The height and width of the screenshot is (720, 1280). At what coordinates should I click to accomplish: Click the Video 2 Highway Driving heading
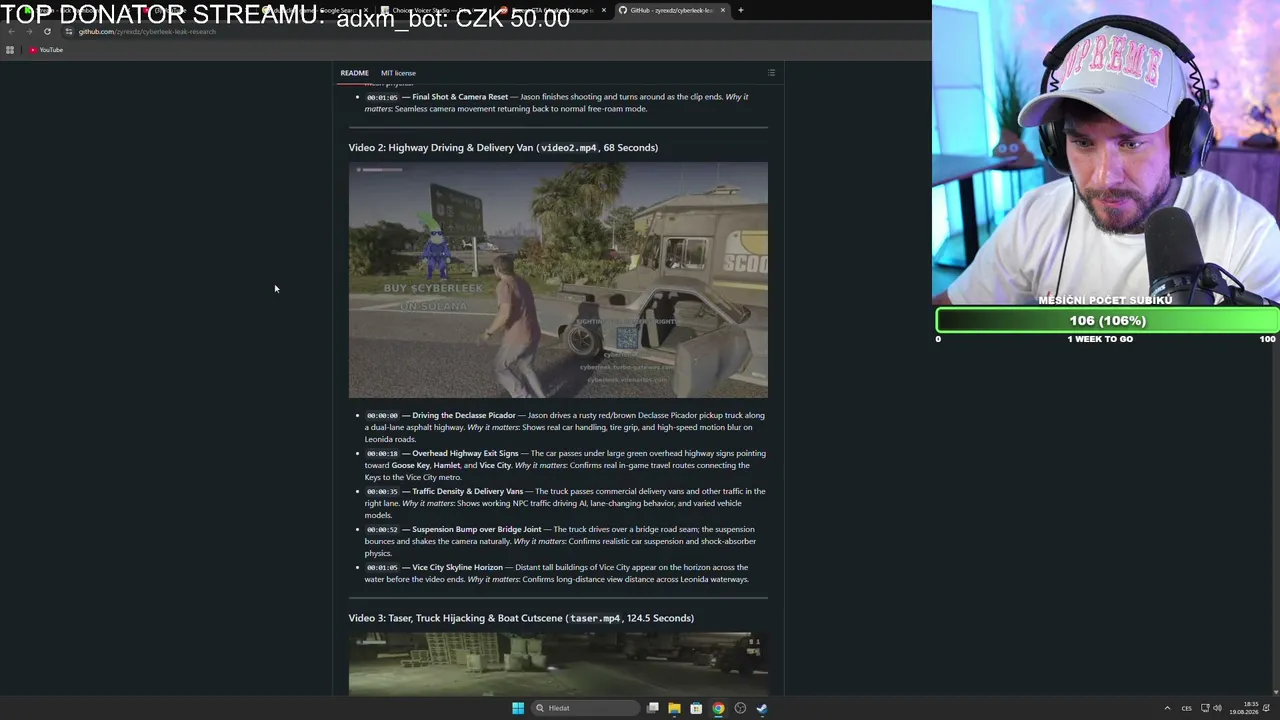(503, 148)
